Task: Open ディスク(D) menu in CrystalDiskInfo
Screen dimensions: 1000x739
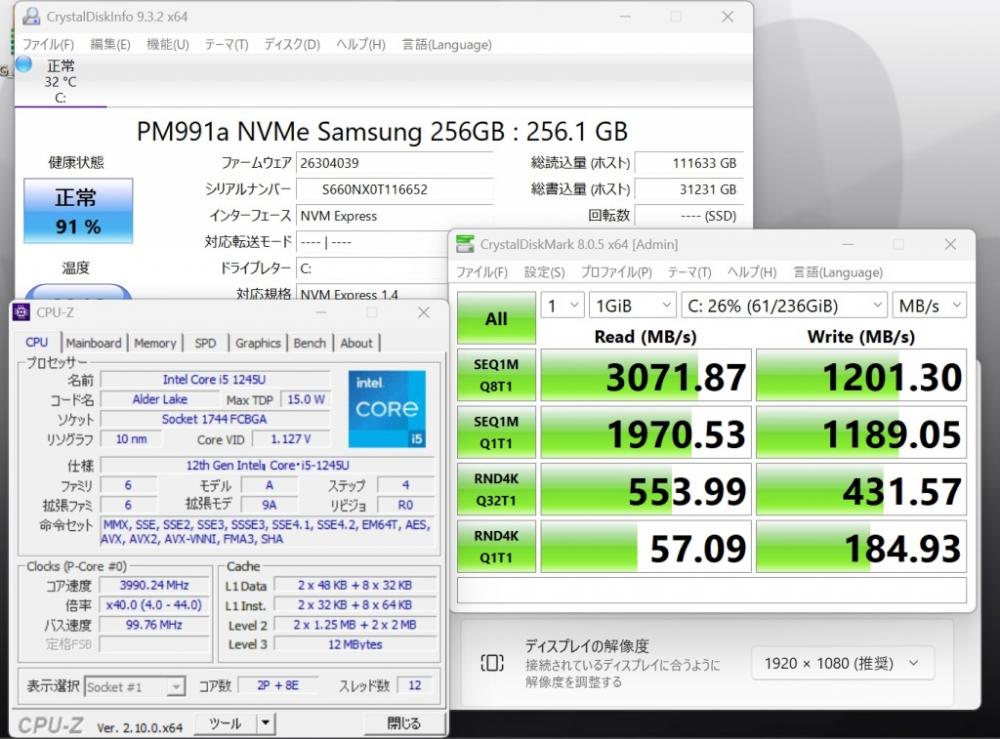Action: pos(292,45)
